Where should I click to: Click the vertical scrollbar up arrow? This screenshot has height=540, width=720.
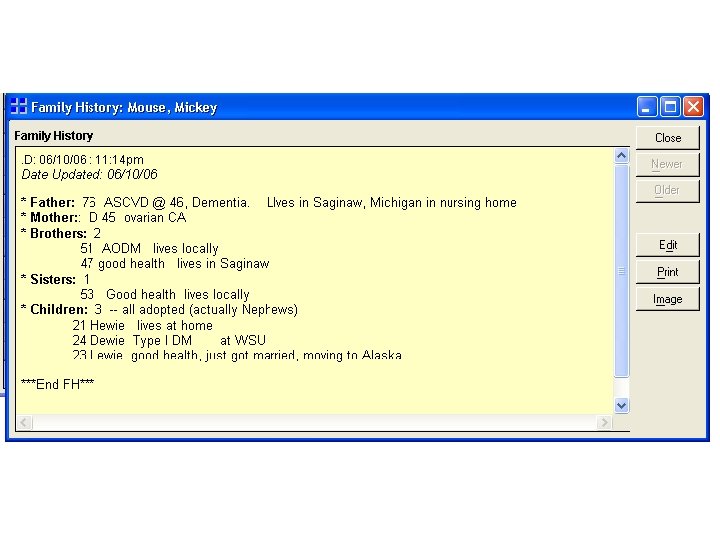(621, 156)
